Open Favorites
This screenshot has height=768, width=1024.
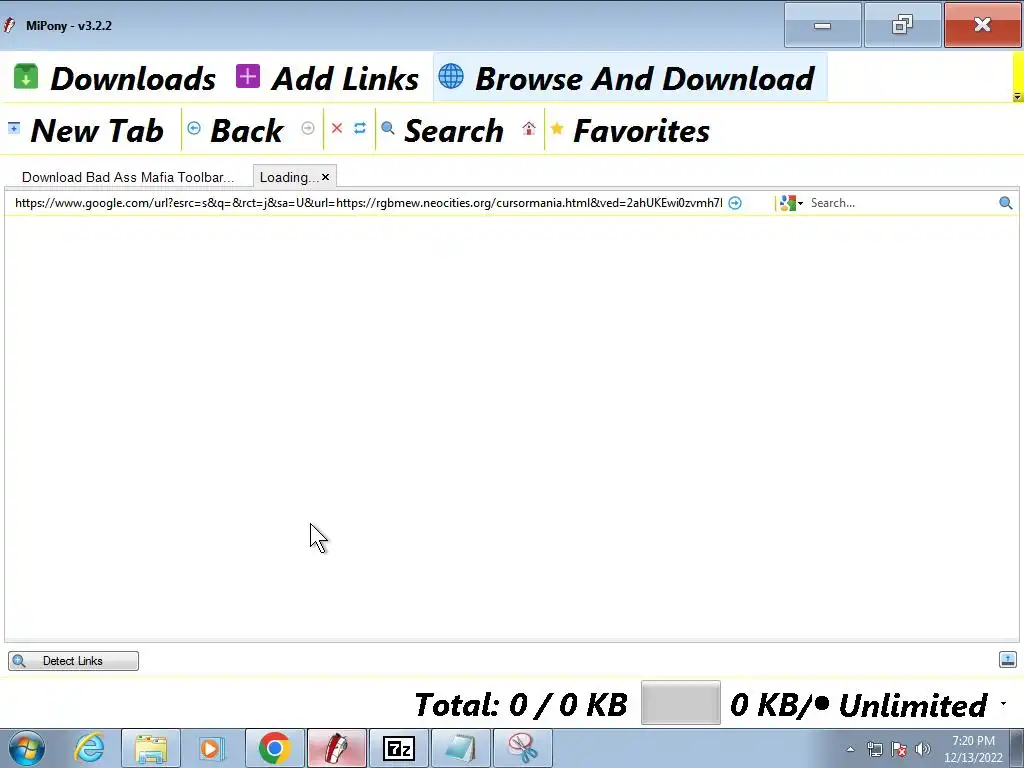(630, 130)
